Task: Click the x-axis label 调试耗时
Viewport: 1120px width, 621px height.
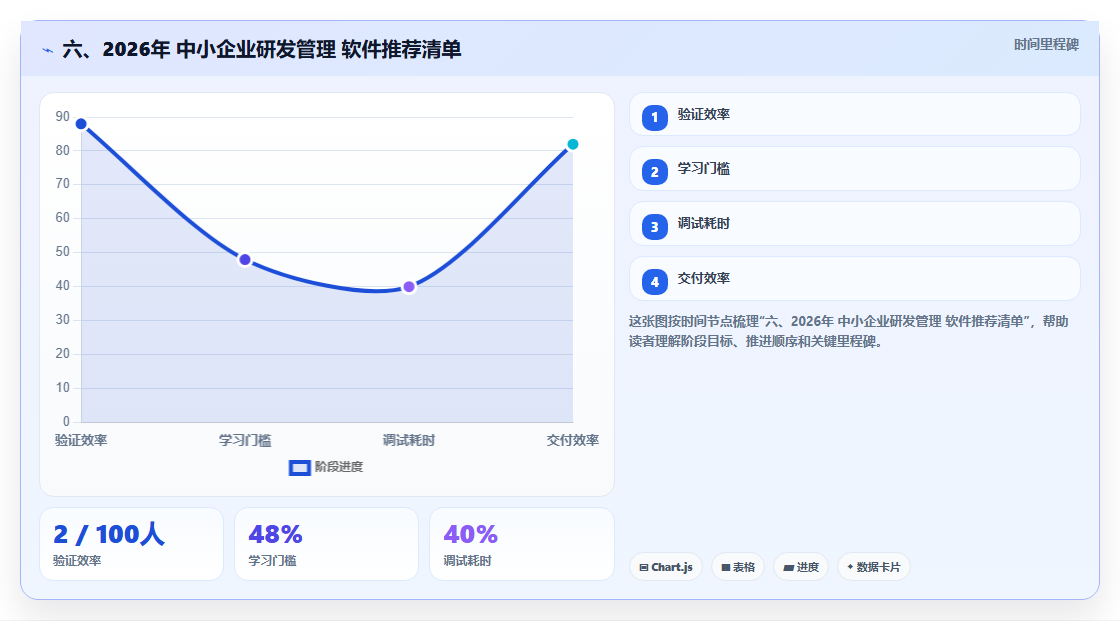Action: pos(409,440)
